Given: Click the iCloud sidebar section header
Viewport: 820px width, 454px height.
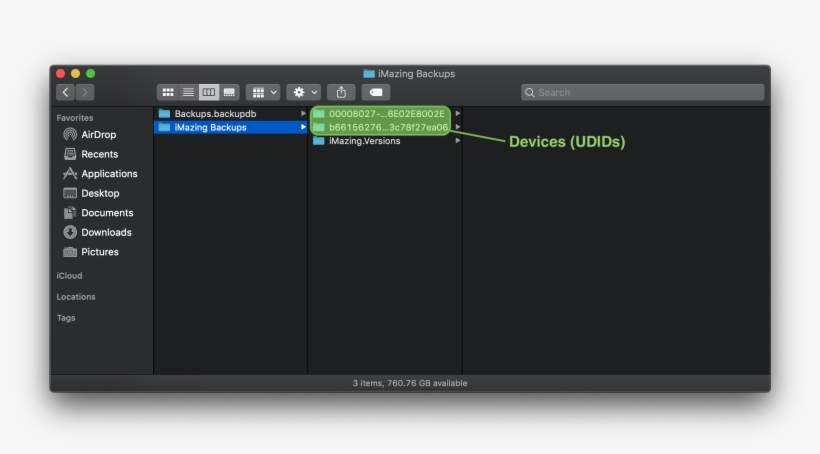Looking at the screenshot, I should coord(70,276).
